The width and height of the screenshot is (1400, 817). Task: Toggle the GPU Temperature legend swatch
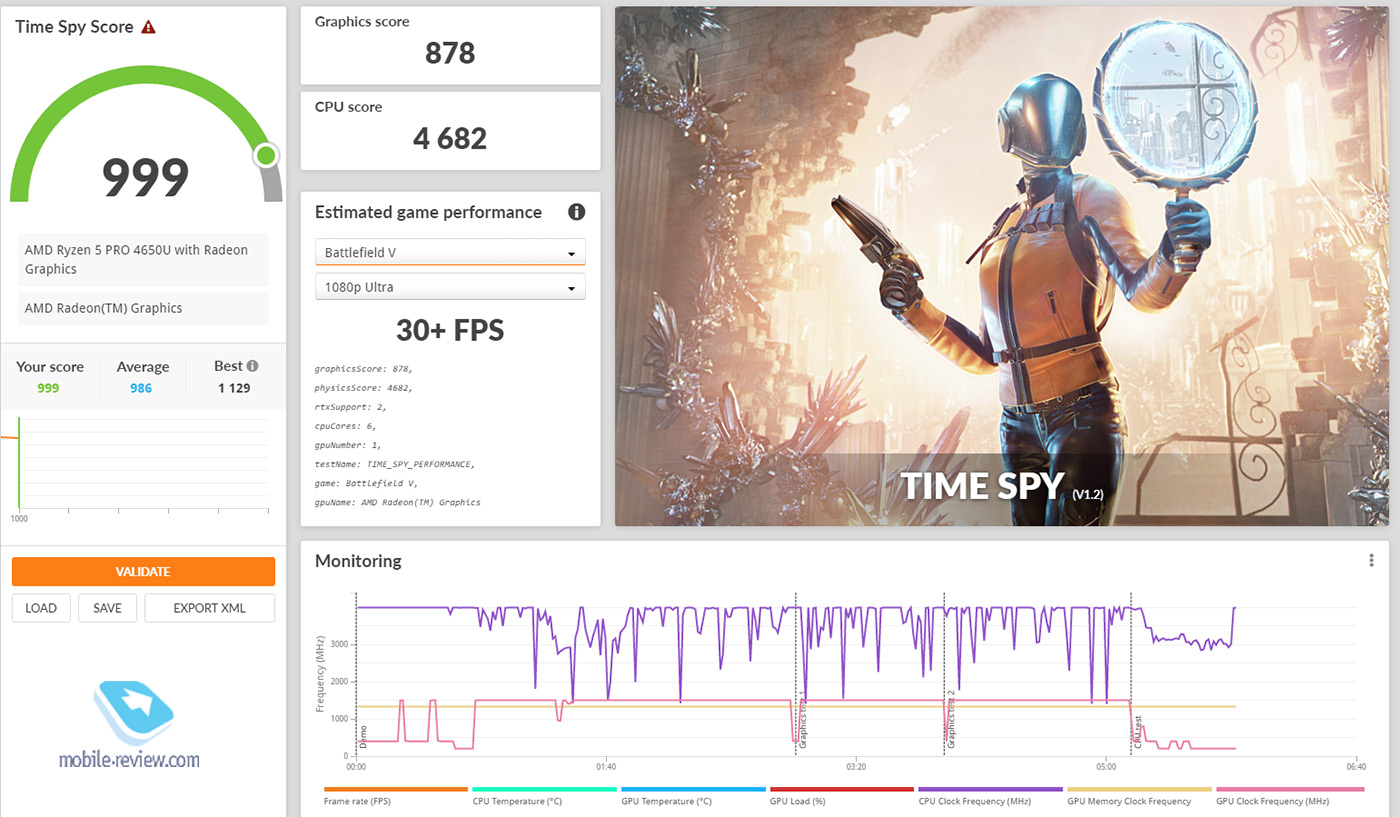pos(693,789)
